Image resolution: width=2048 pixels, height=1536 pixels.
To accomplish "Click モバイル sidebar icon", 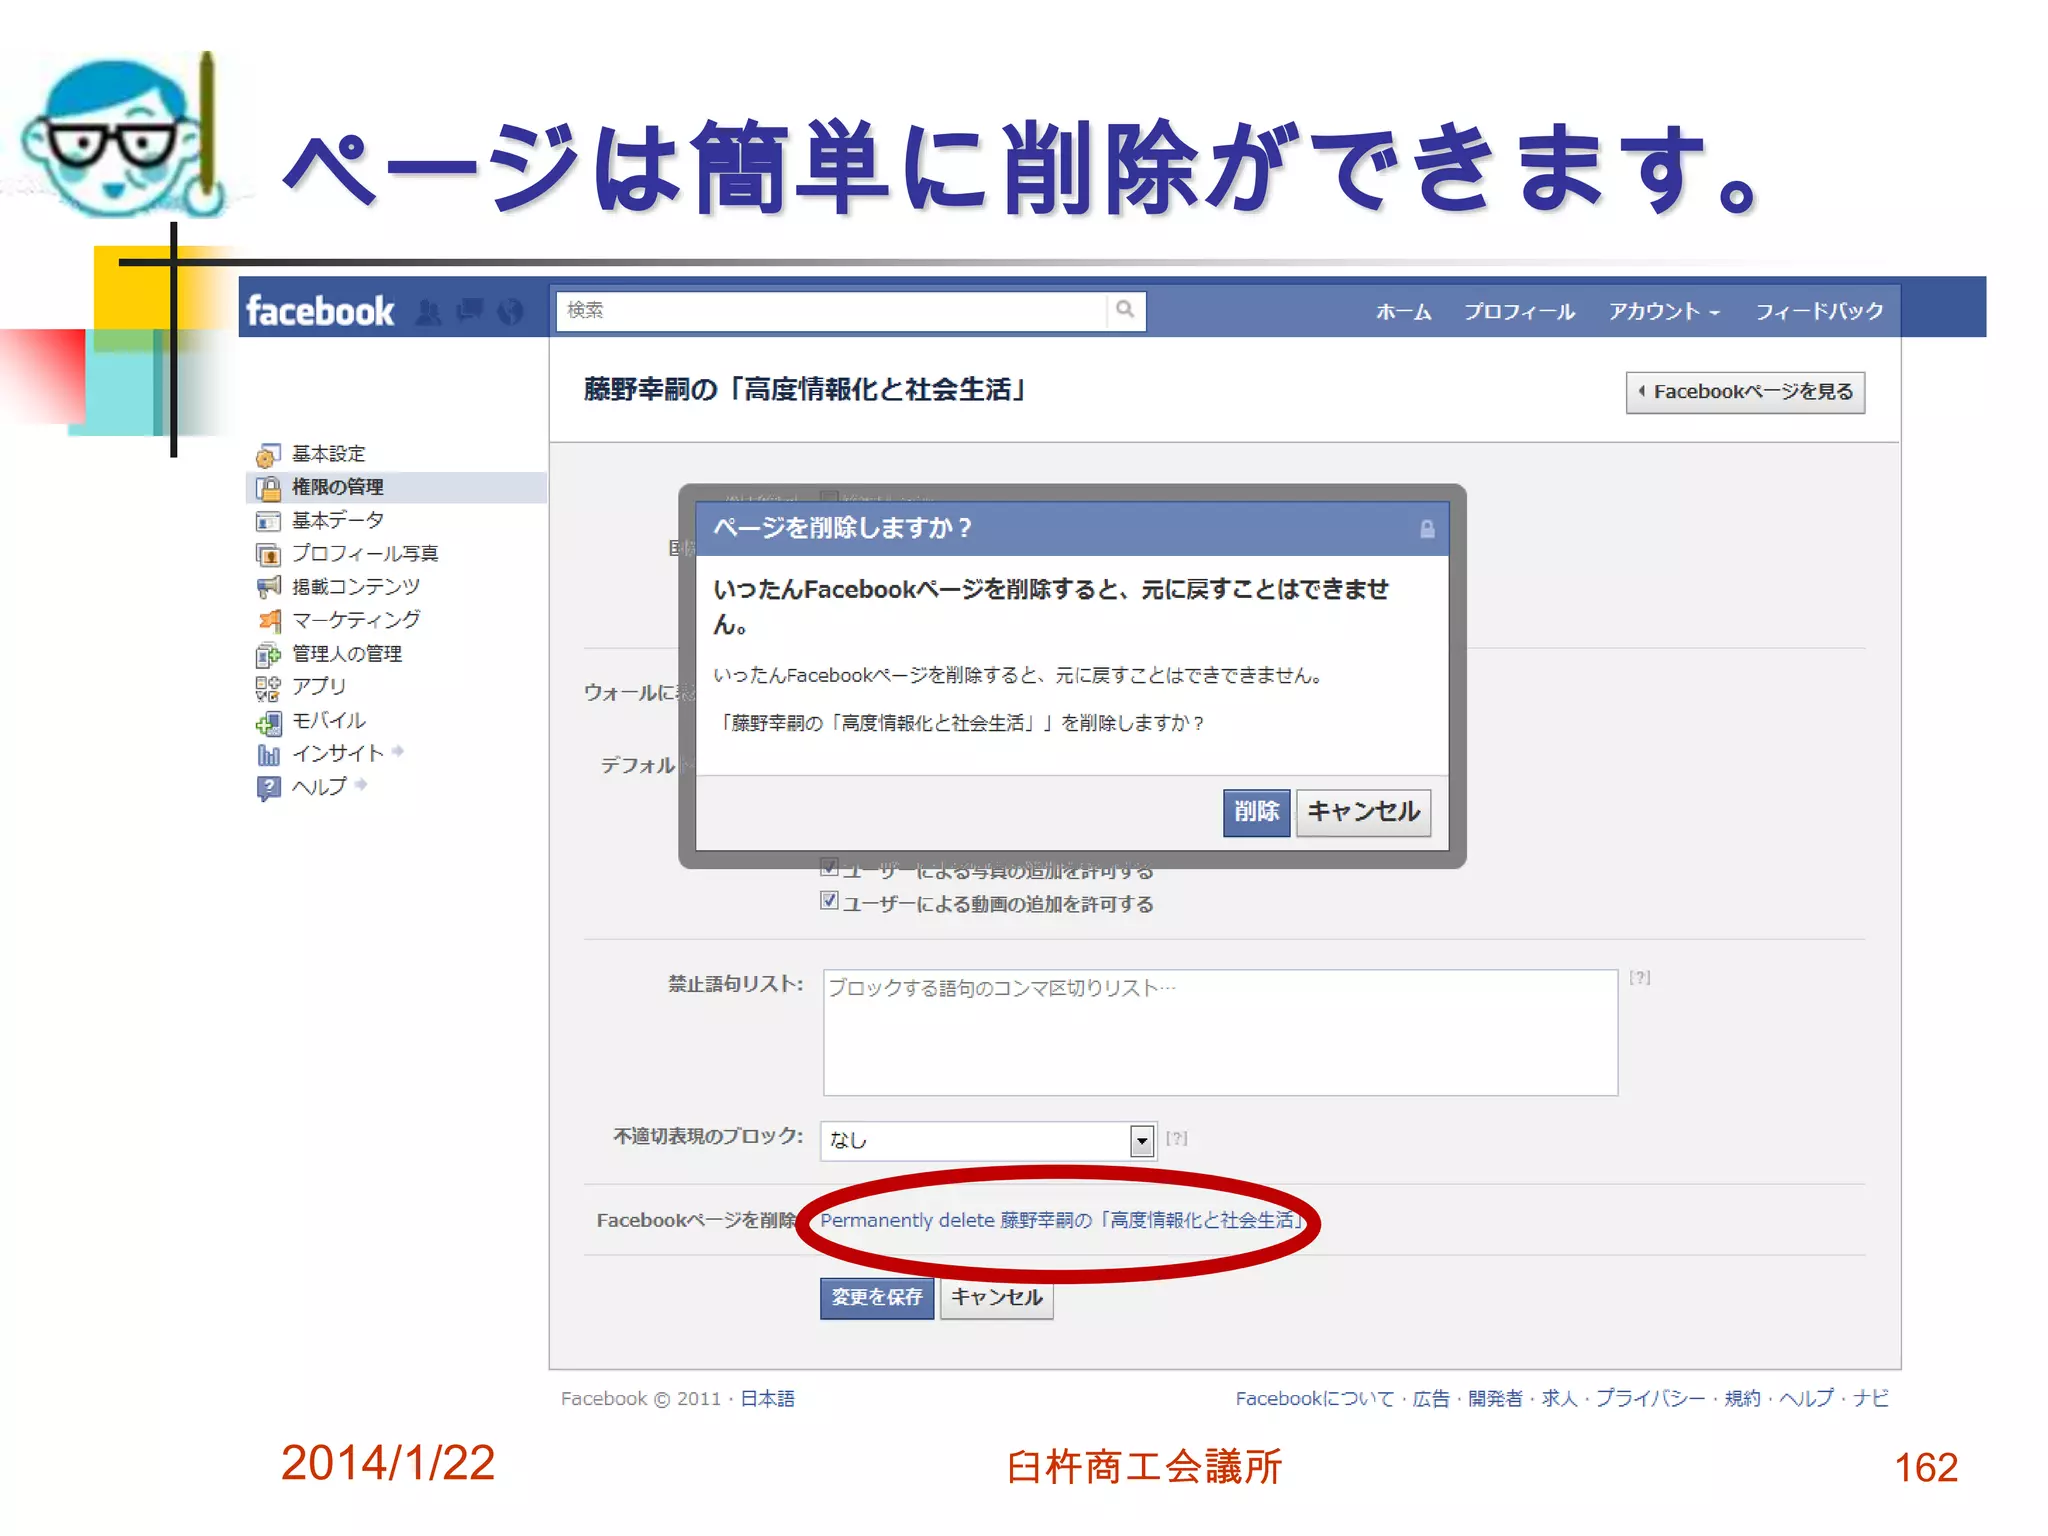I will 267,722.
